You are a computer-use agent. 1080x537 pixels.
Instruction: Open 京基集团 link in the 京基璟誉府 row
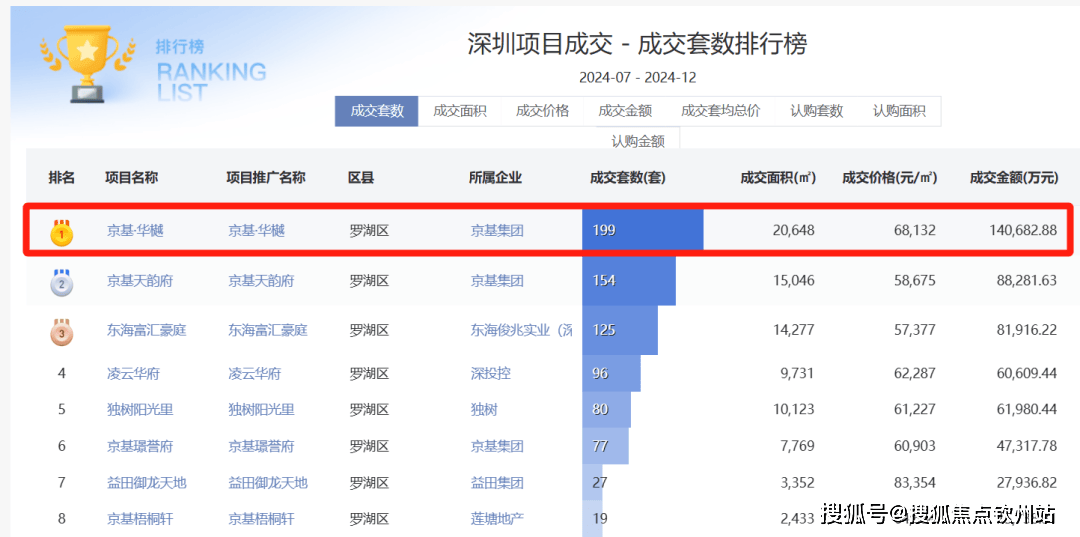497,447
